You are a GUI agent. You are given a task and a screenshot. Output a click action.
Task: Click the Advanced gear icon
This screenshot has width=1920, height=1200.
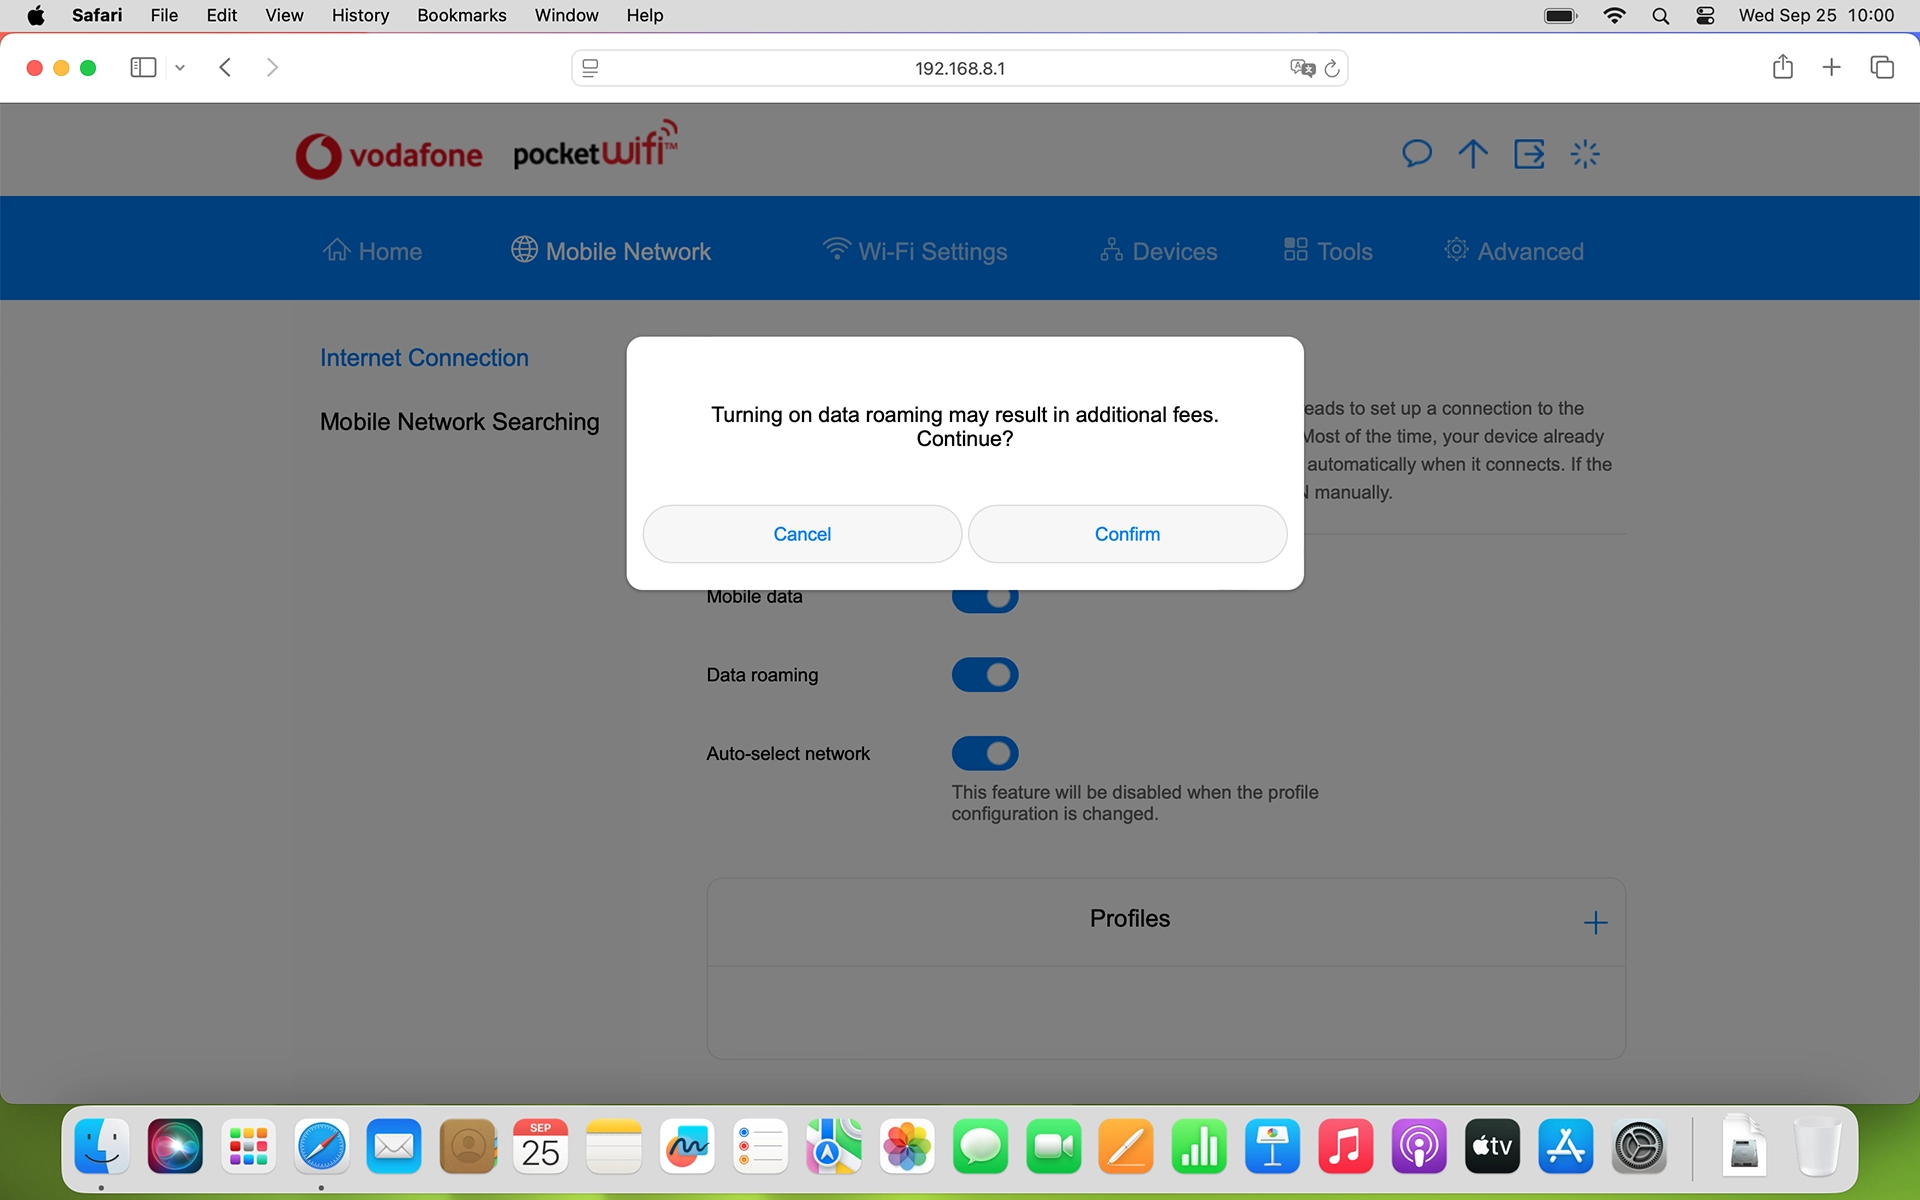(1456, 250)
